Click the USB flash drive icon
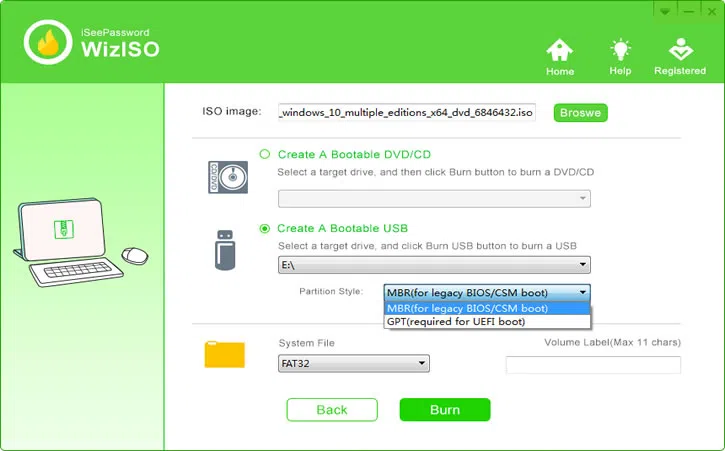This screenshot has width=725, height=451. point(225,249)
